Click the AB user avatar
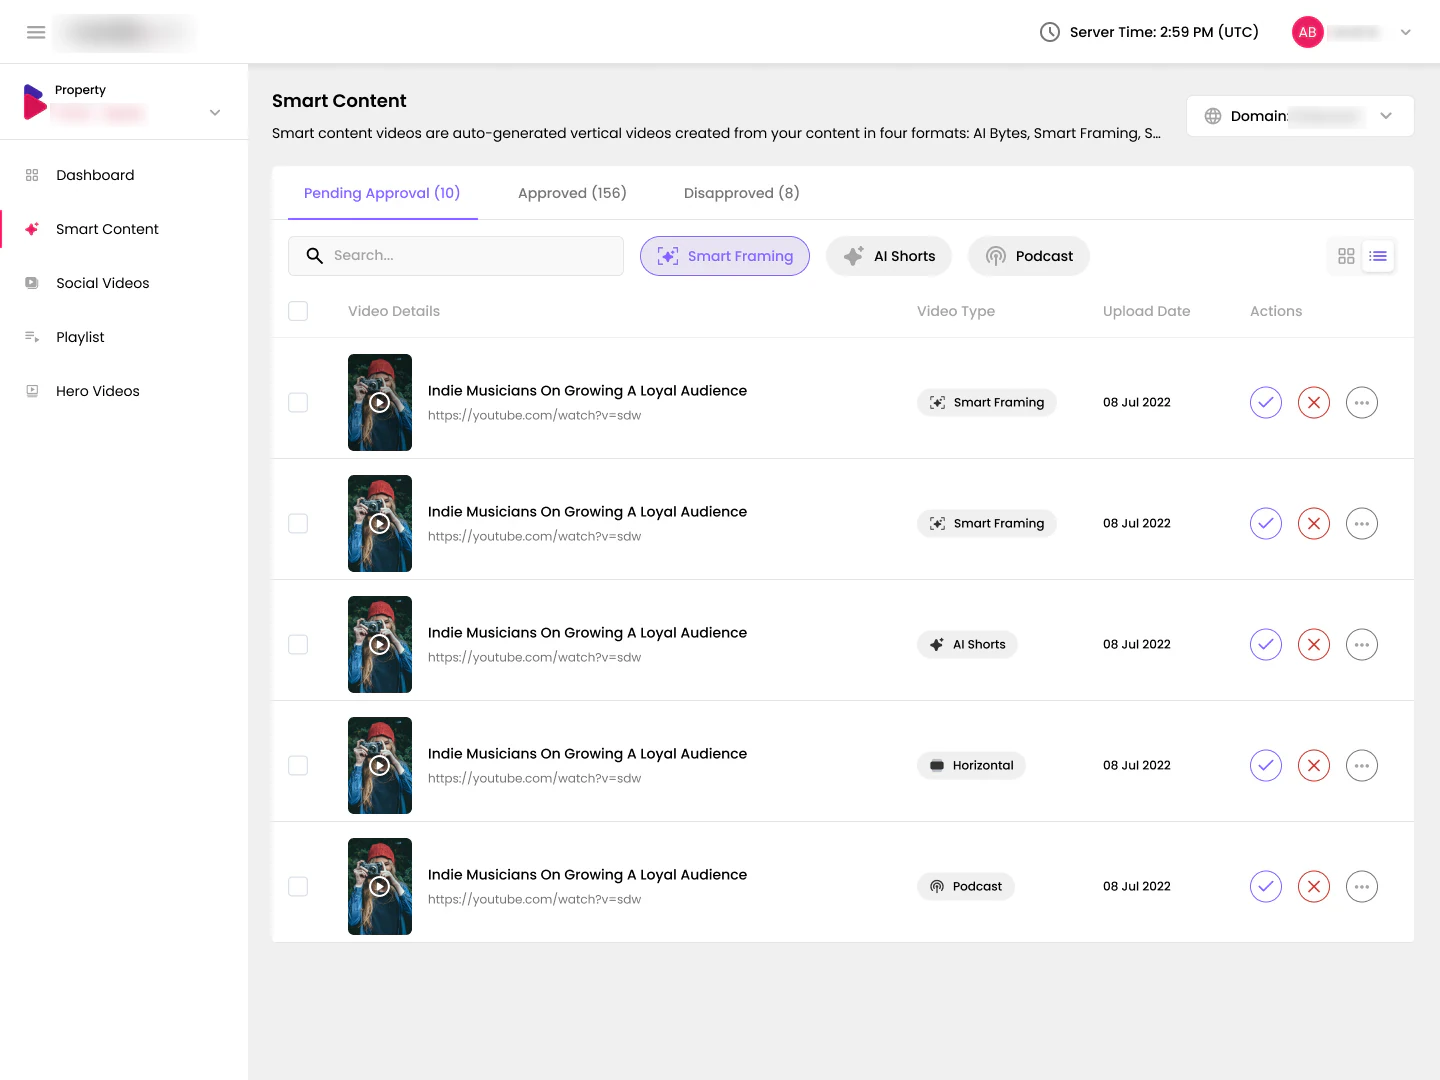The width and height of the screenshot is (1440, 1080). (1308, 32)
